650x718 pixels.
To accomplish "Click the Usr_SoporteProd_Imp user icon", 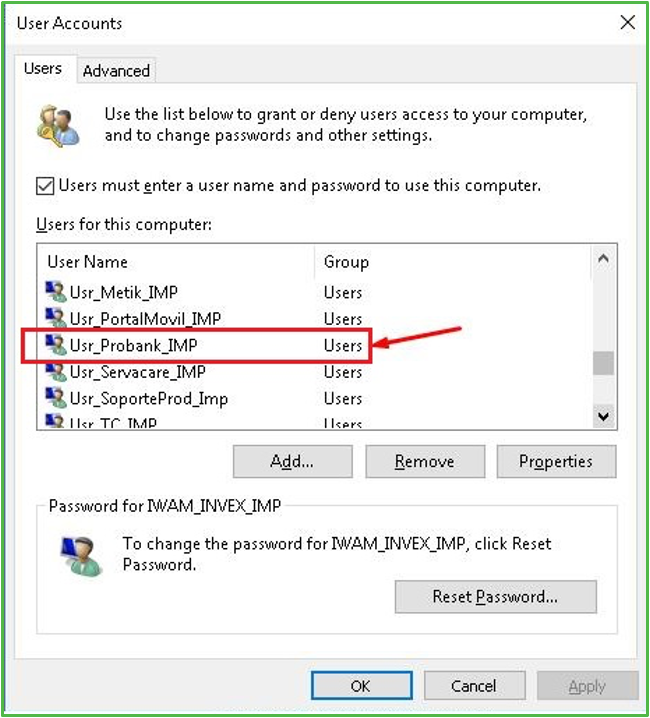I will coord(56,399).
